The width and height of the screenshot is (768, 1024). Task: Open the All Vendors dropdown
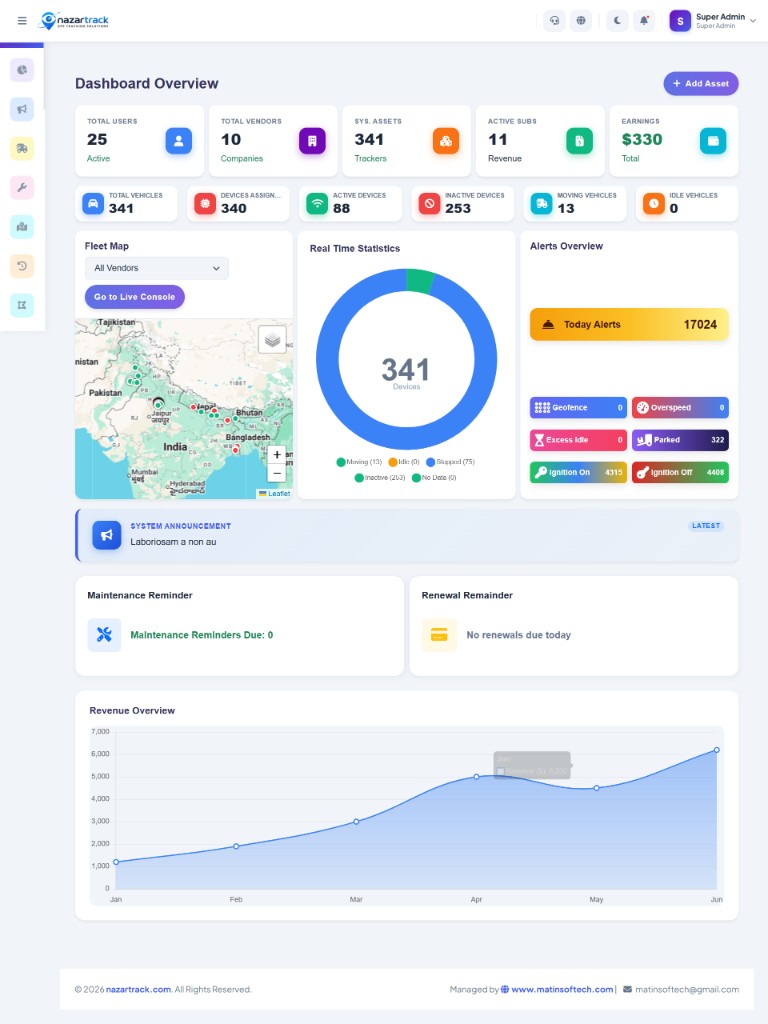pyautogui.click(x=157, y=268)
